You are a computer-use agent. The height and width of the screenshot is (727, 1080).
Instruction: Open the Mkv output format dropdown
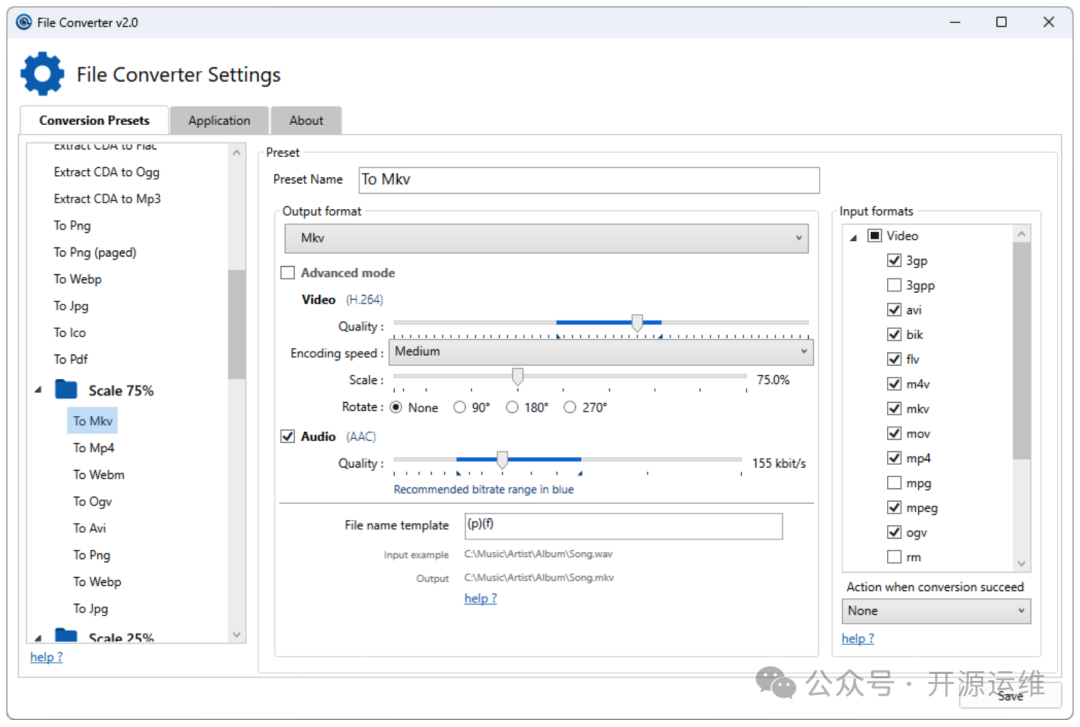tap(546, 239)
